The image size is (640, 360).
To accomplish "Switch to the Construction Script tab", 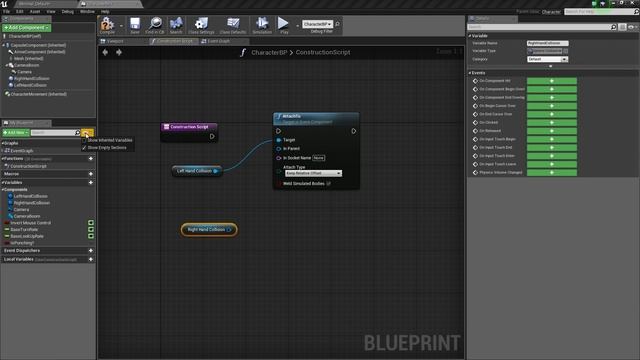I will pyautogui.click(x=174, y=41).
